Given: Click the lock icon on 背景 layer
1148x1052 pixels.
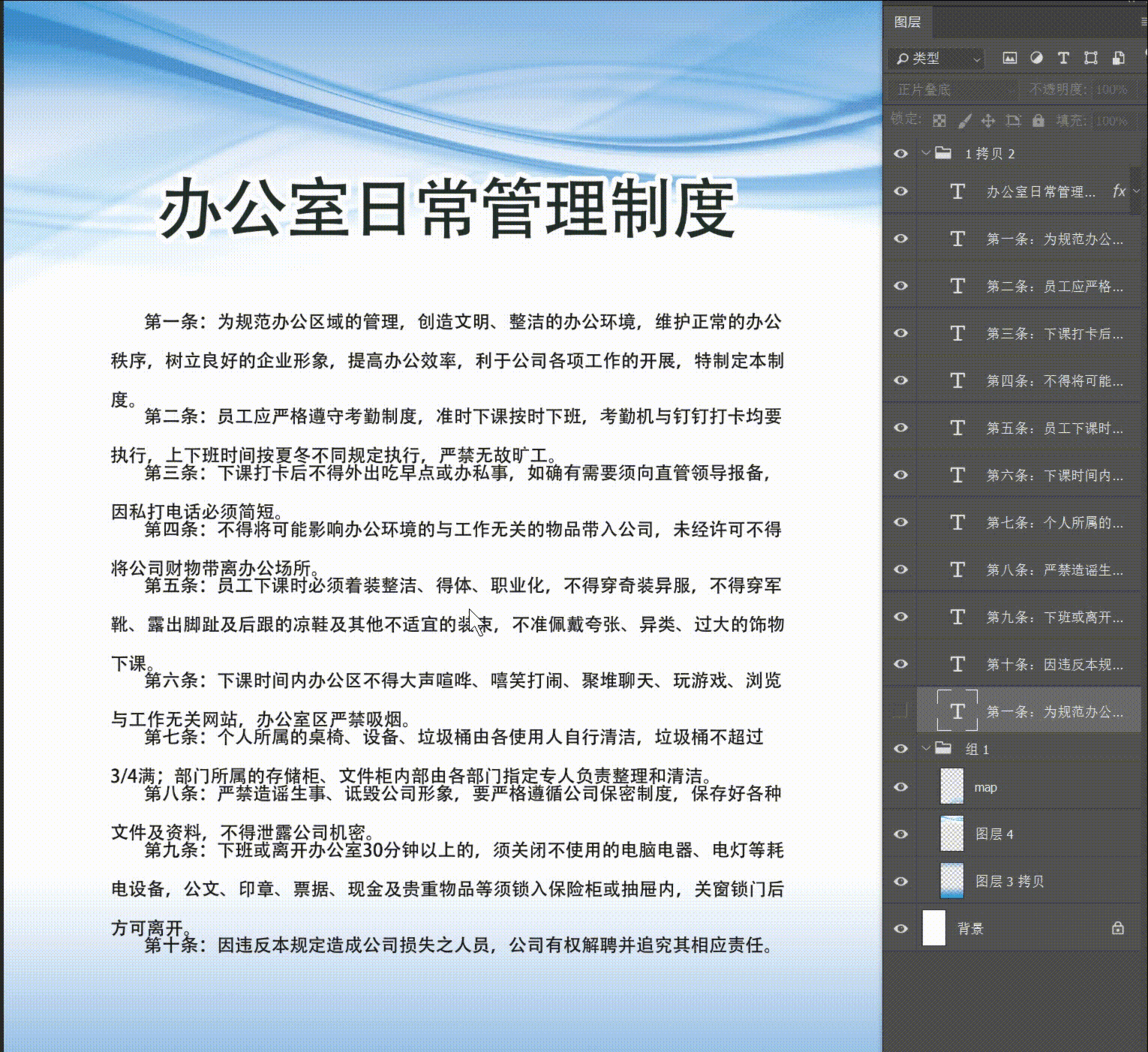Looking at the screenshot, I should click(1117, 928).
